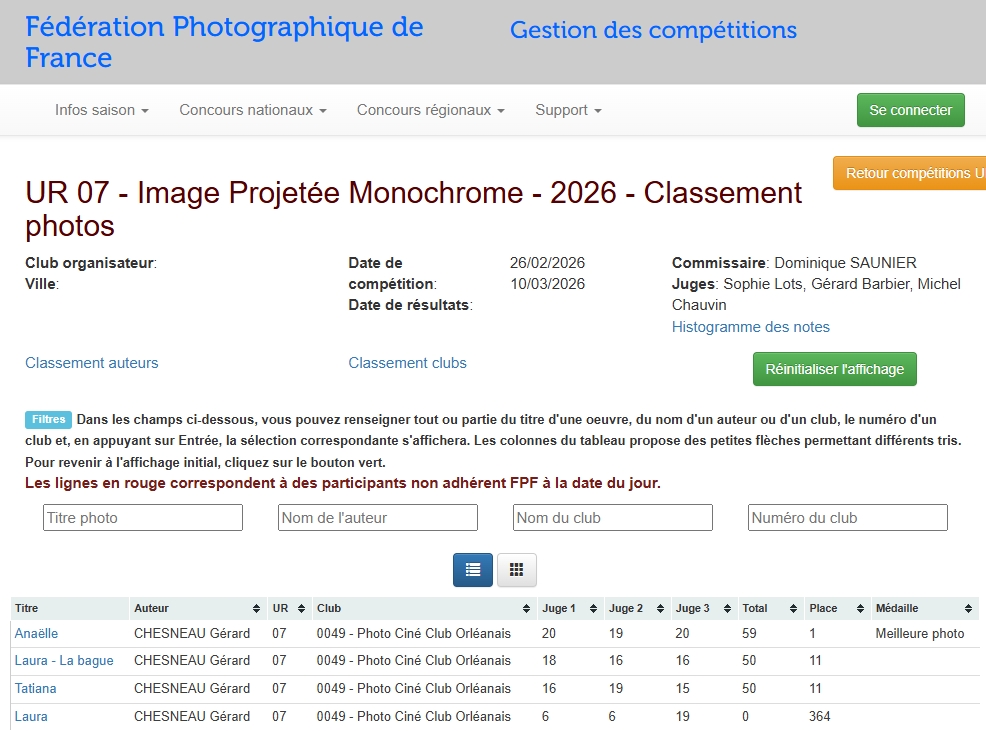
Task: Sort by Auteur column arrows
Action: coord(258,608)
